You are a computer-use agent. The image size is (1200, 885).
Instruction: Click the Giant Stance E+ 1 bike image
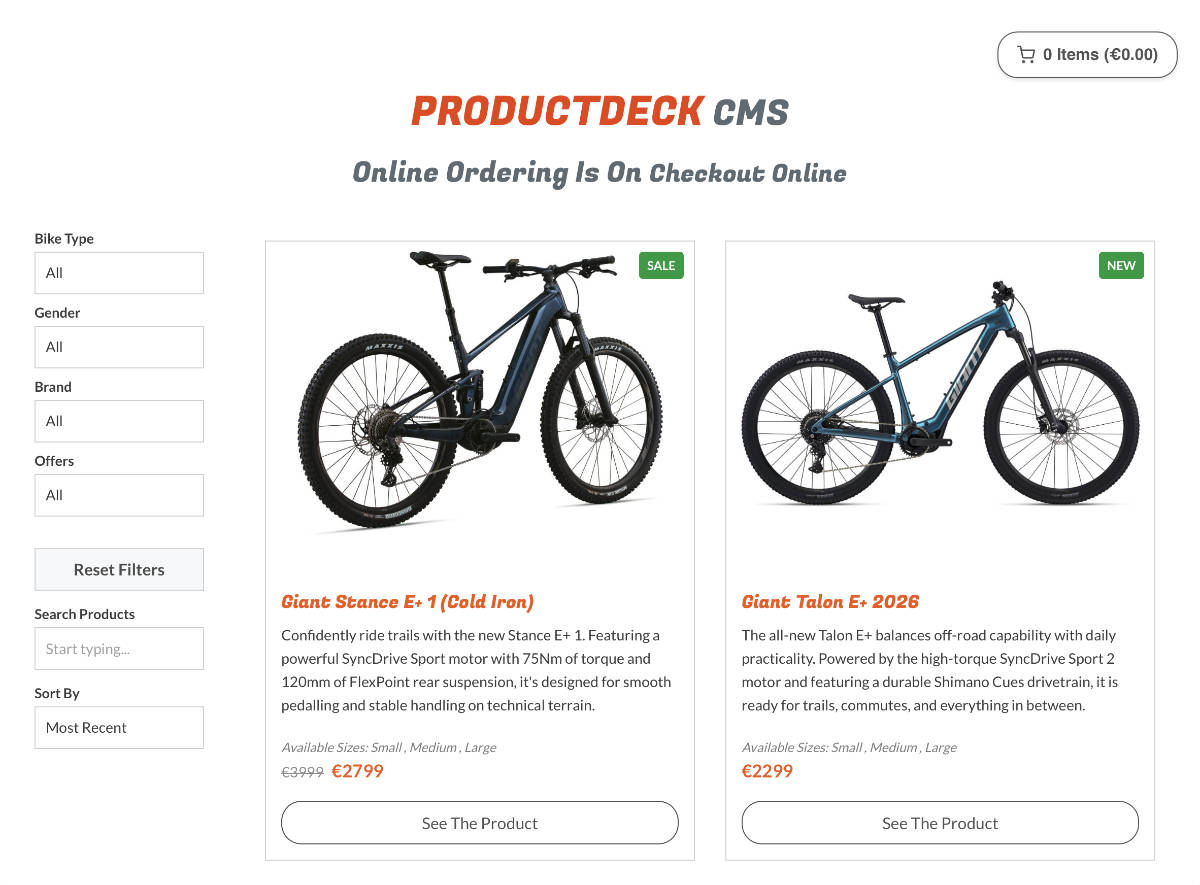[x=480, y=390]
